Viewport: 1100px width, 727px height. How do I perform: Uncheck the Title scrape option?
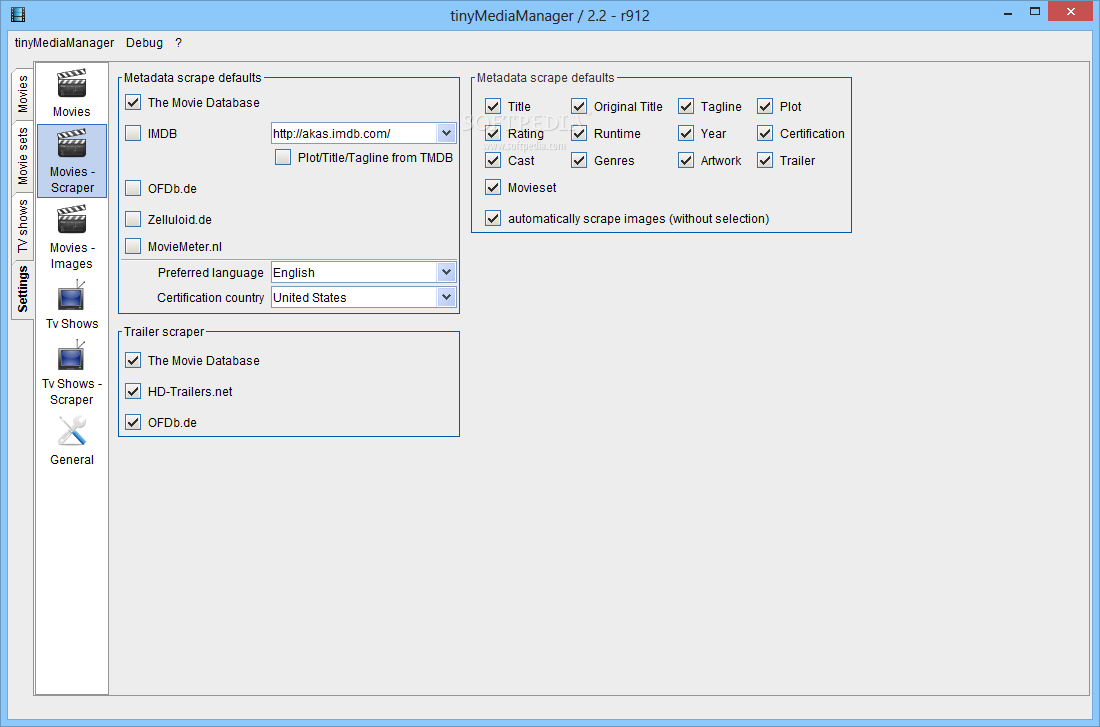coord(493,107)
